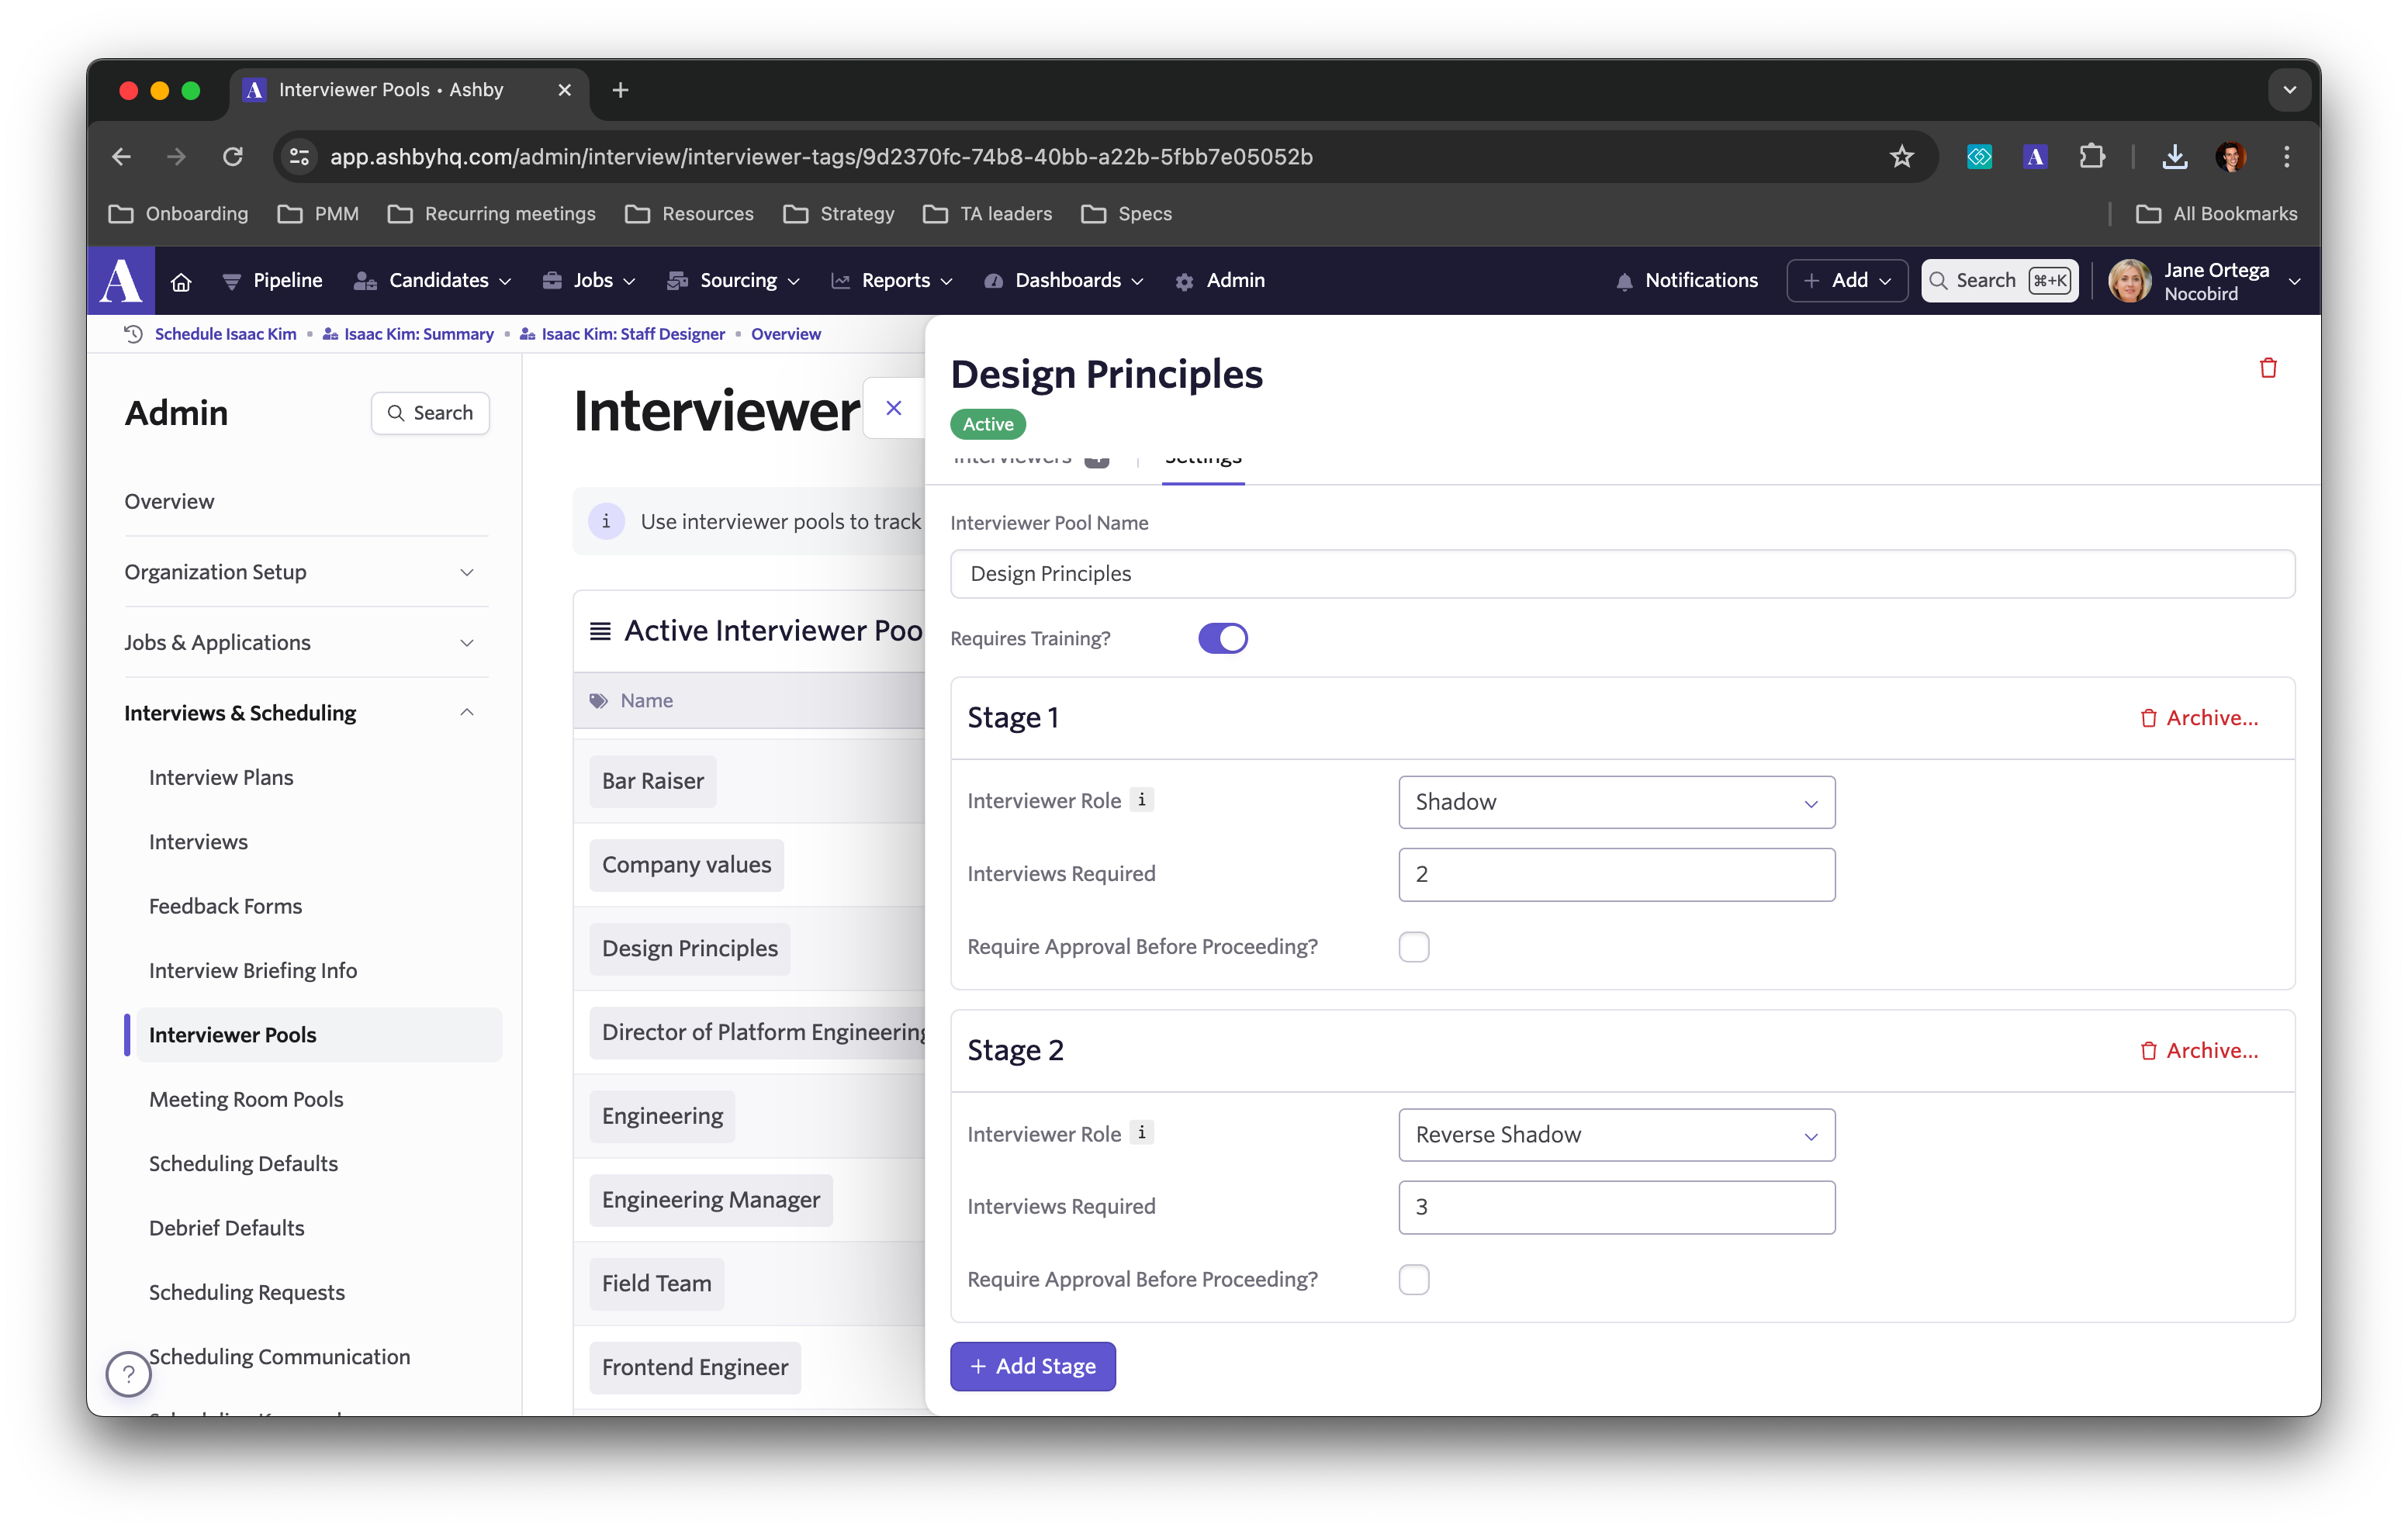2408x1531 pixels.
Task: Click the recent history clock icon in breadcrumbs
Action: pyautogui.click(x=133, y=334)
